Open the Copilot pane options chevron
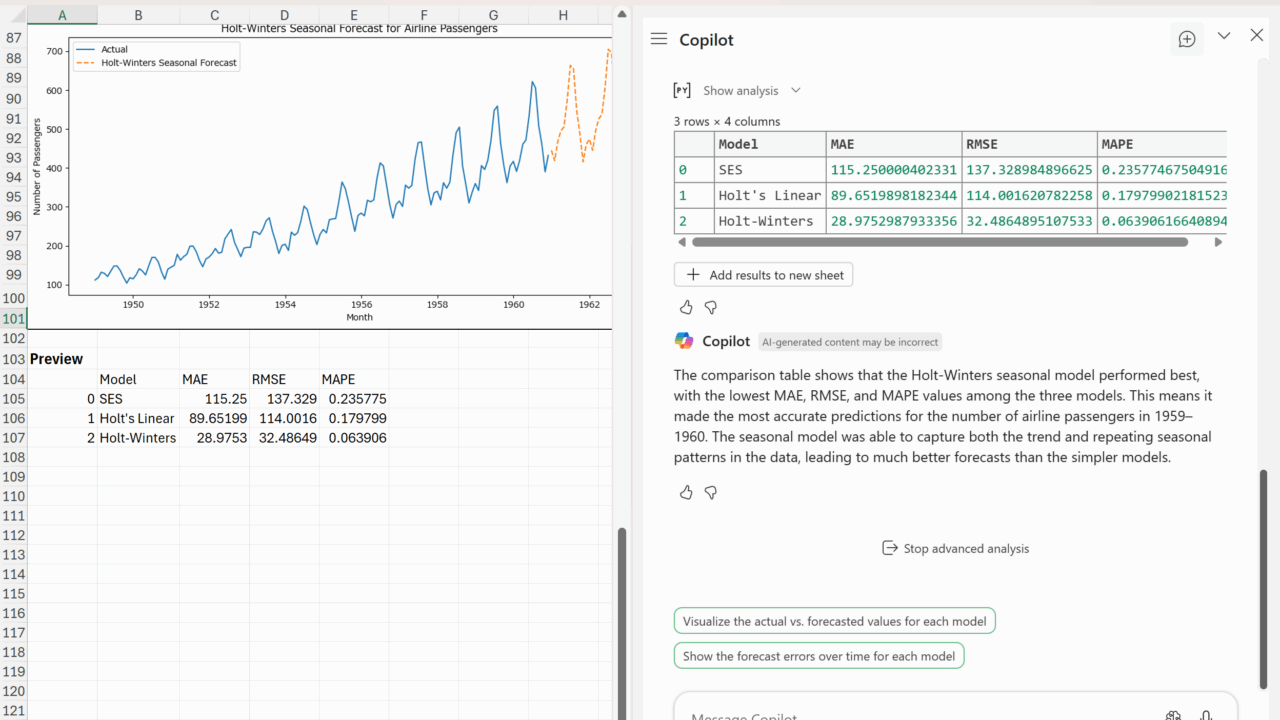The height and width of the screenshot is (720, 1280). click(x=1224, y=36)
